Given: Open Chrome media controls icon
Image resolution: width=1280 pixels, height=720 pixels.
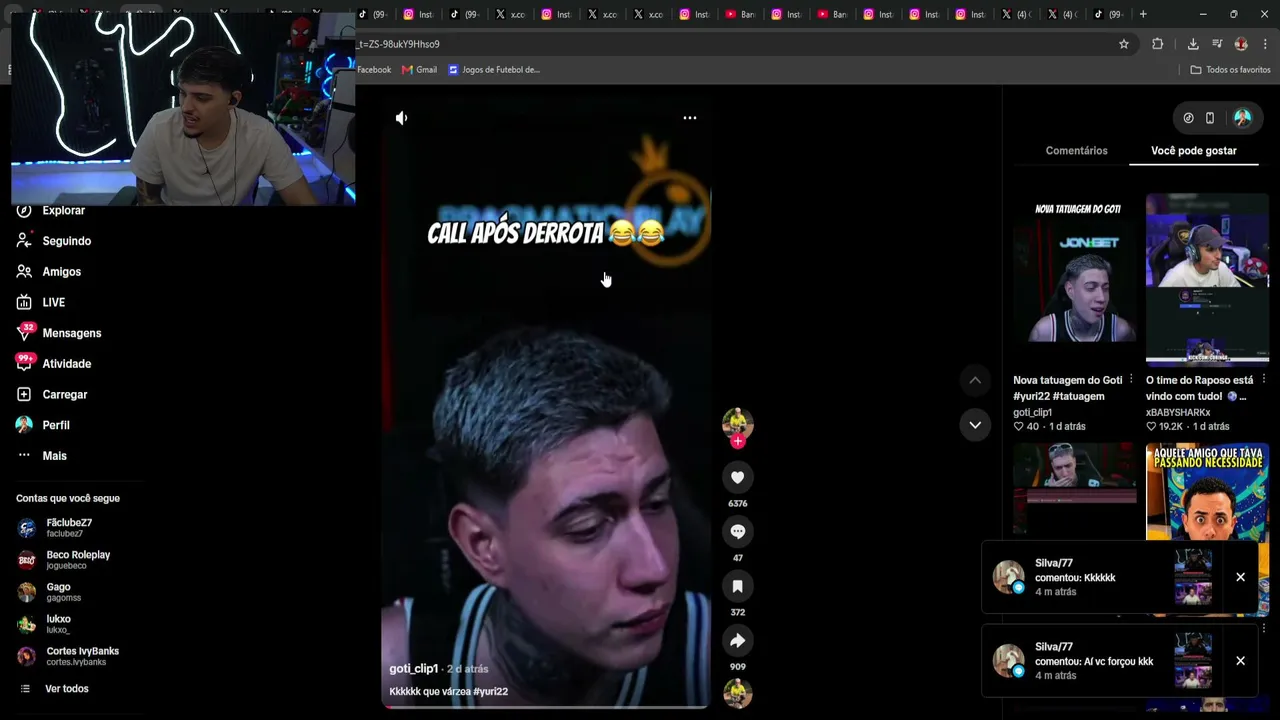Looking at the screenshot, I should (1217, 44).
